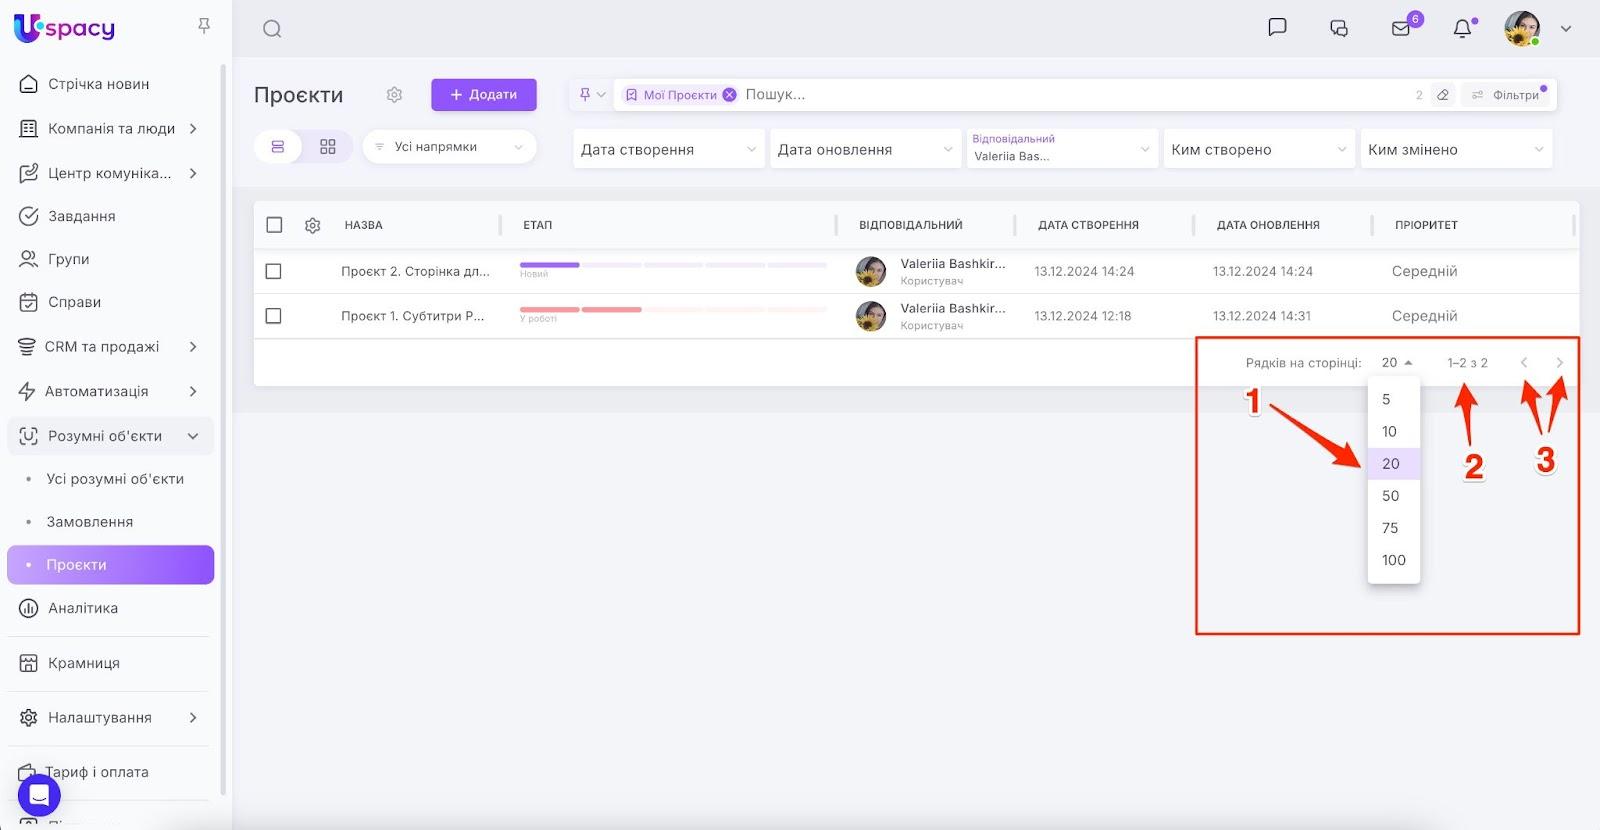Check the box for Проєкт 2 row
The height and width of the screenshot is (830, 1600).
coord(274,271)
